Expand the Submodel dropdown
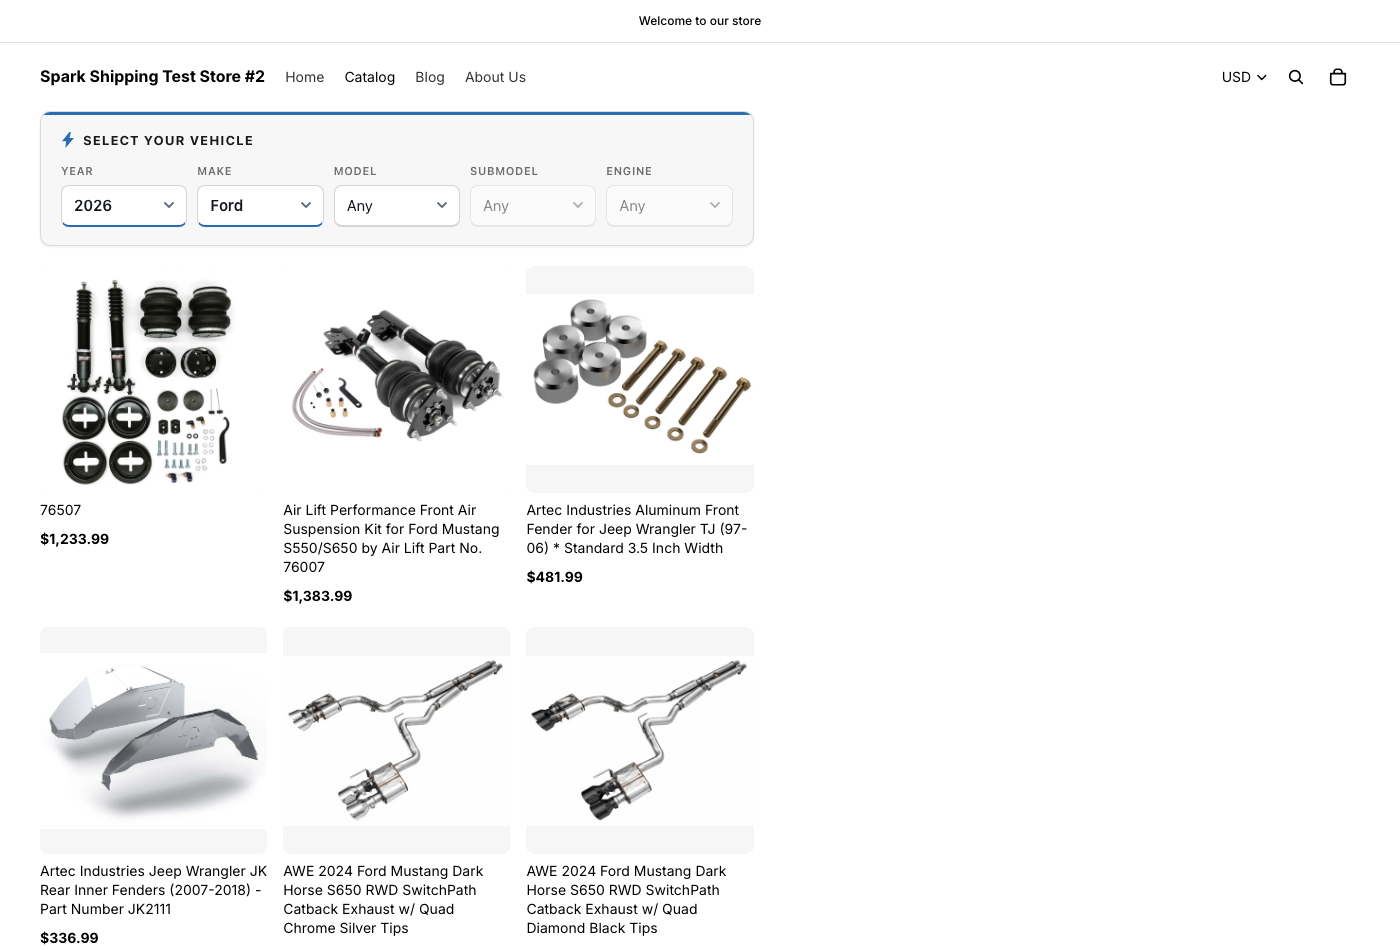 533,206
